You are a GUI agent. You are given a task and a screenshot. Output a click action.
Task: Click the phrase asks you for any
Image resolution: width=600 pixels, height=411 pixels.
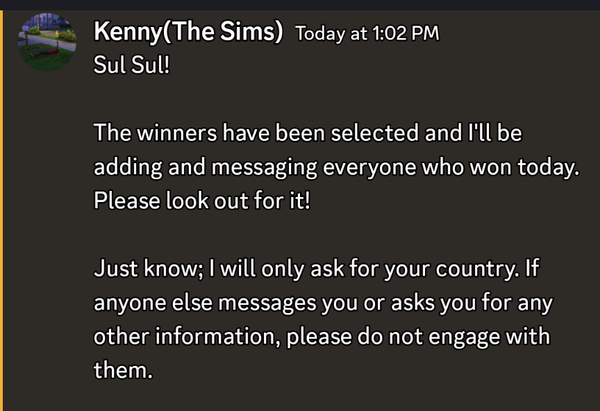[471, 303]
